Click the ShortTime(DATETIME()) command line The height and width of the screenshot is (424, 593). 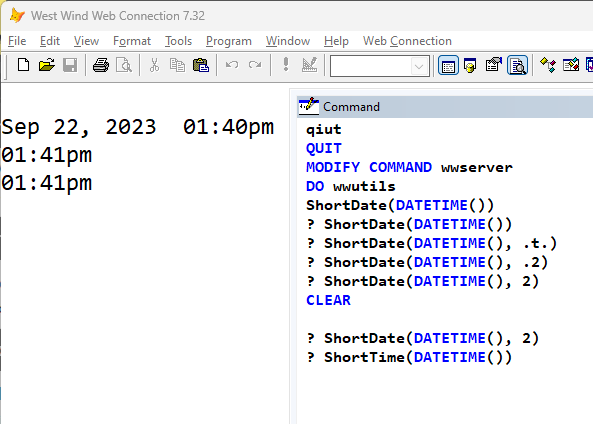409,357
